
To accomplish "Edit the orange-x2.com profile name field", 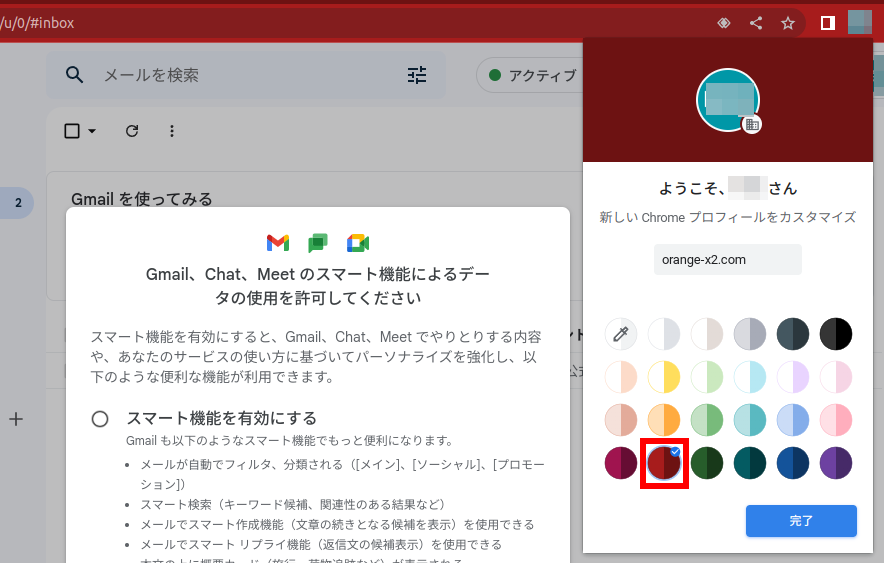I will [728, 259].
